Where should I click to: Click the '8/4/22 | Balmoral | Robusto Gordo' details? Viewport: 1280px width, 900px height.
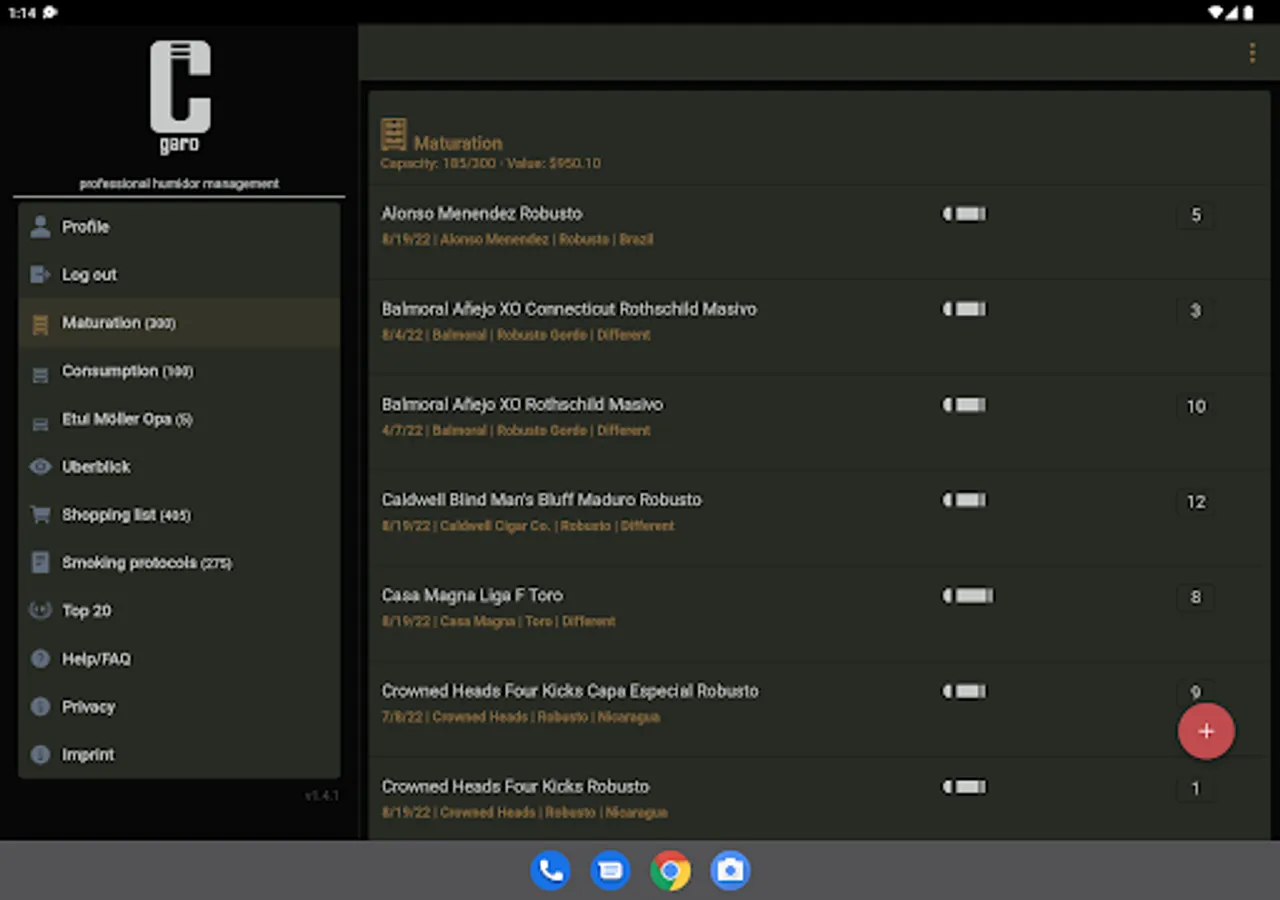516,335
